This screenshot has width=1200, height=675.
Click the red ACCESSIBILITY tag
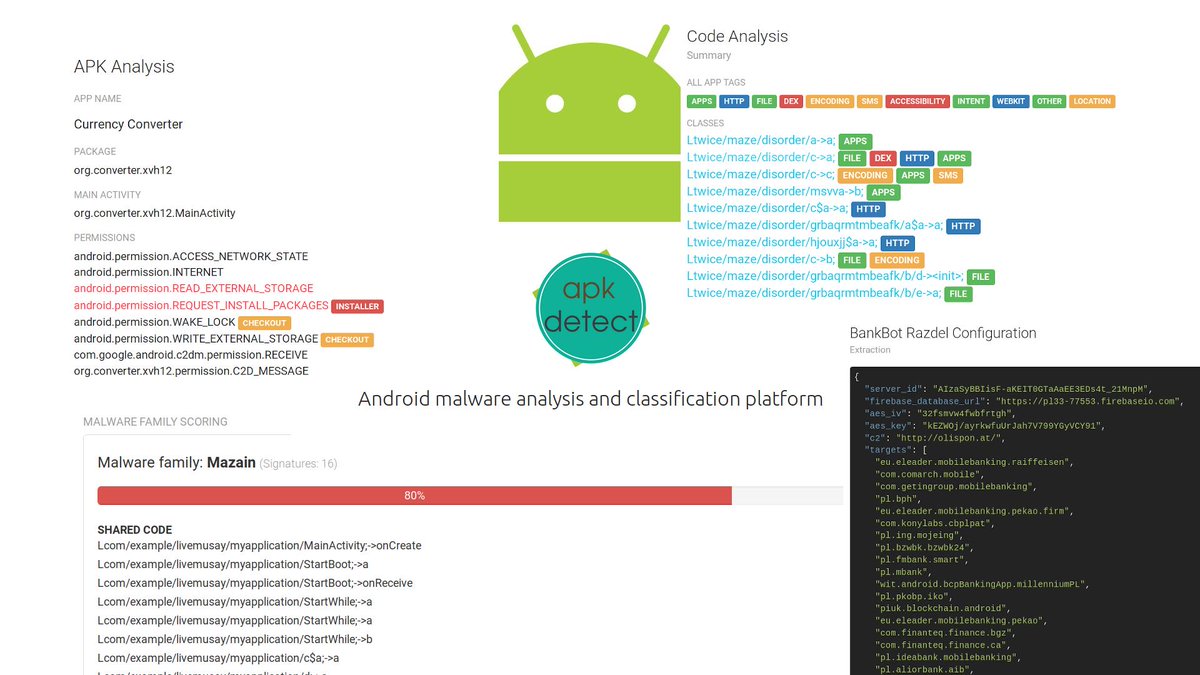pyautogui.click(x=918, y=101)
